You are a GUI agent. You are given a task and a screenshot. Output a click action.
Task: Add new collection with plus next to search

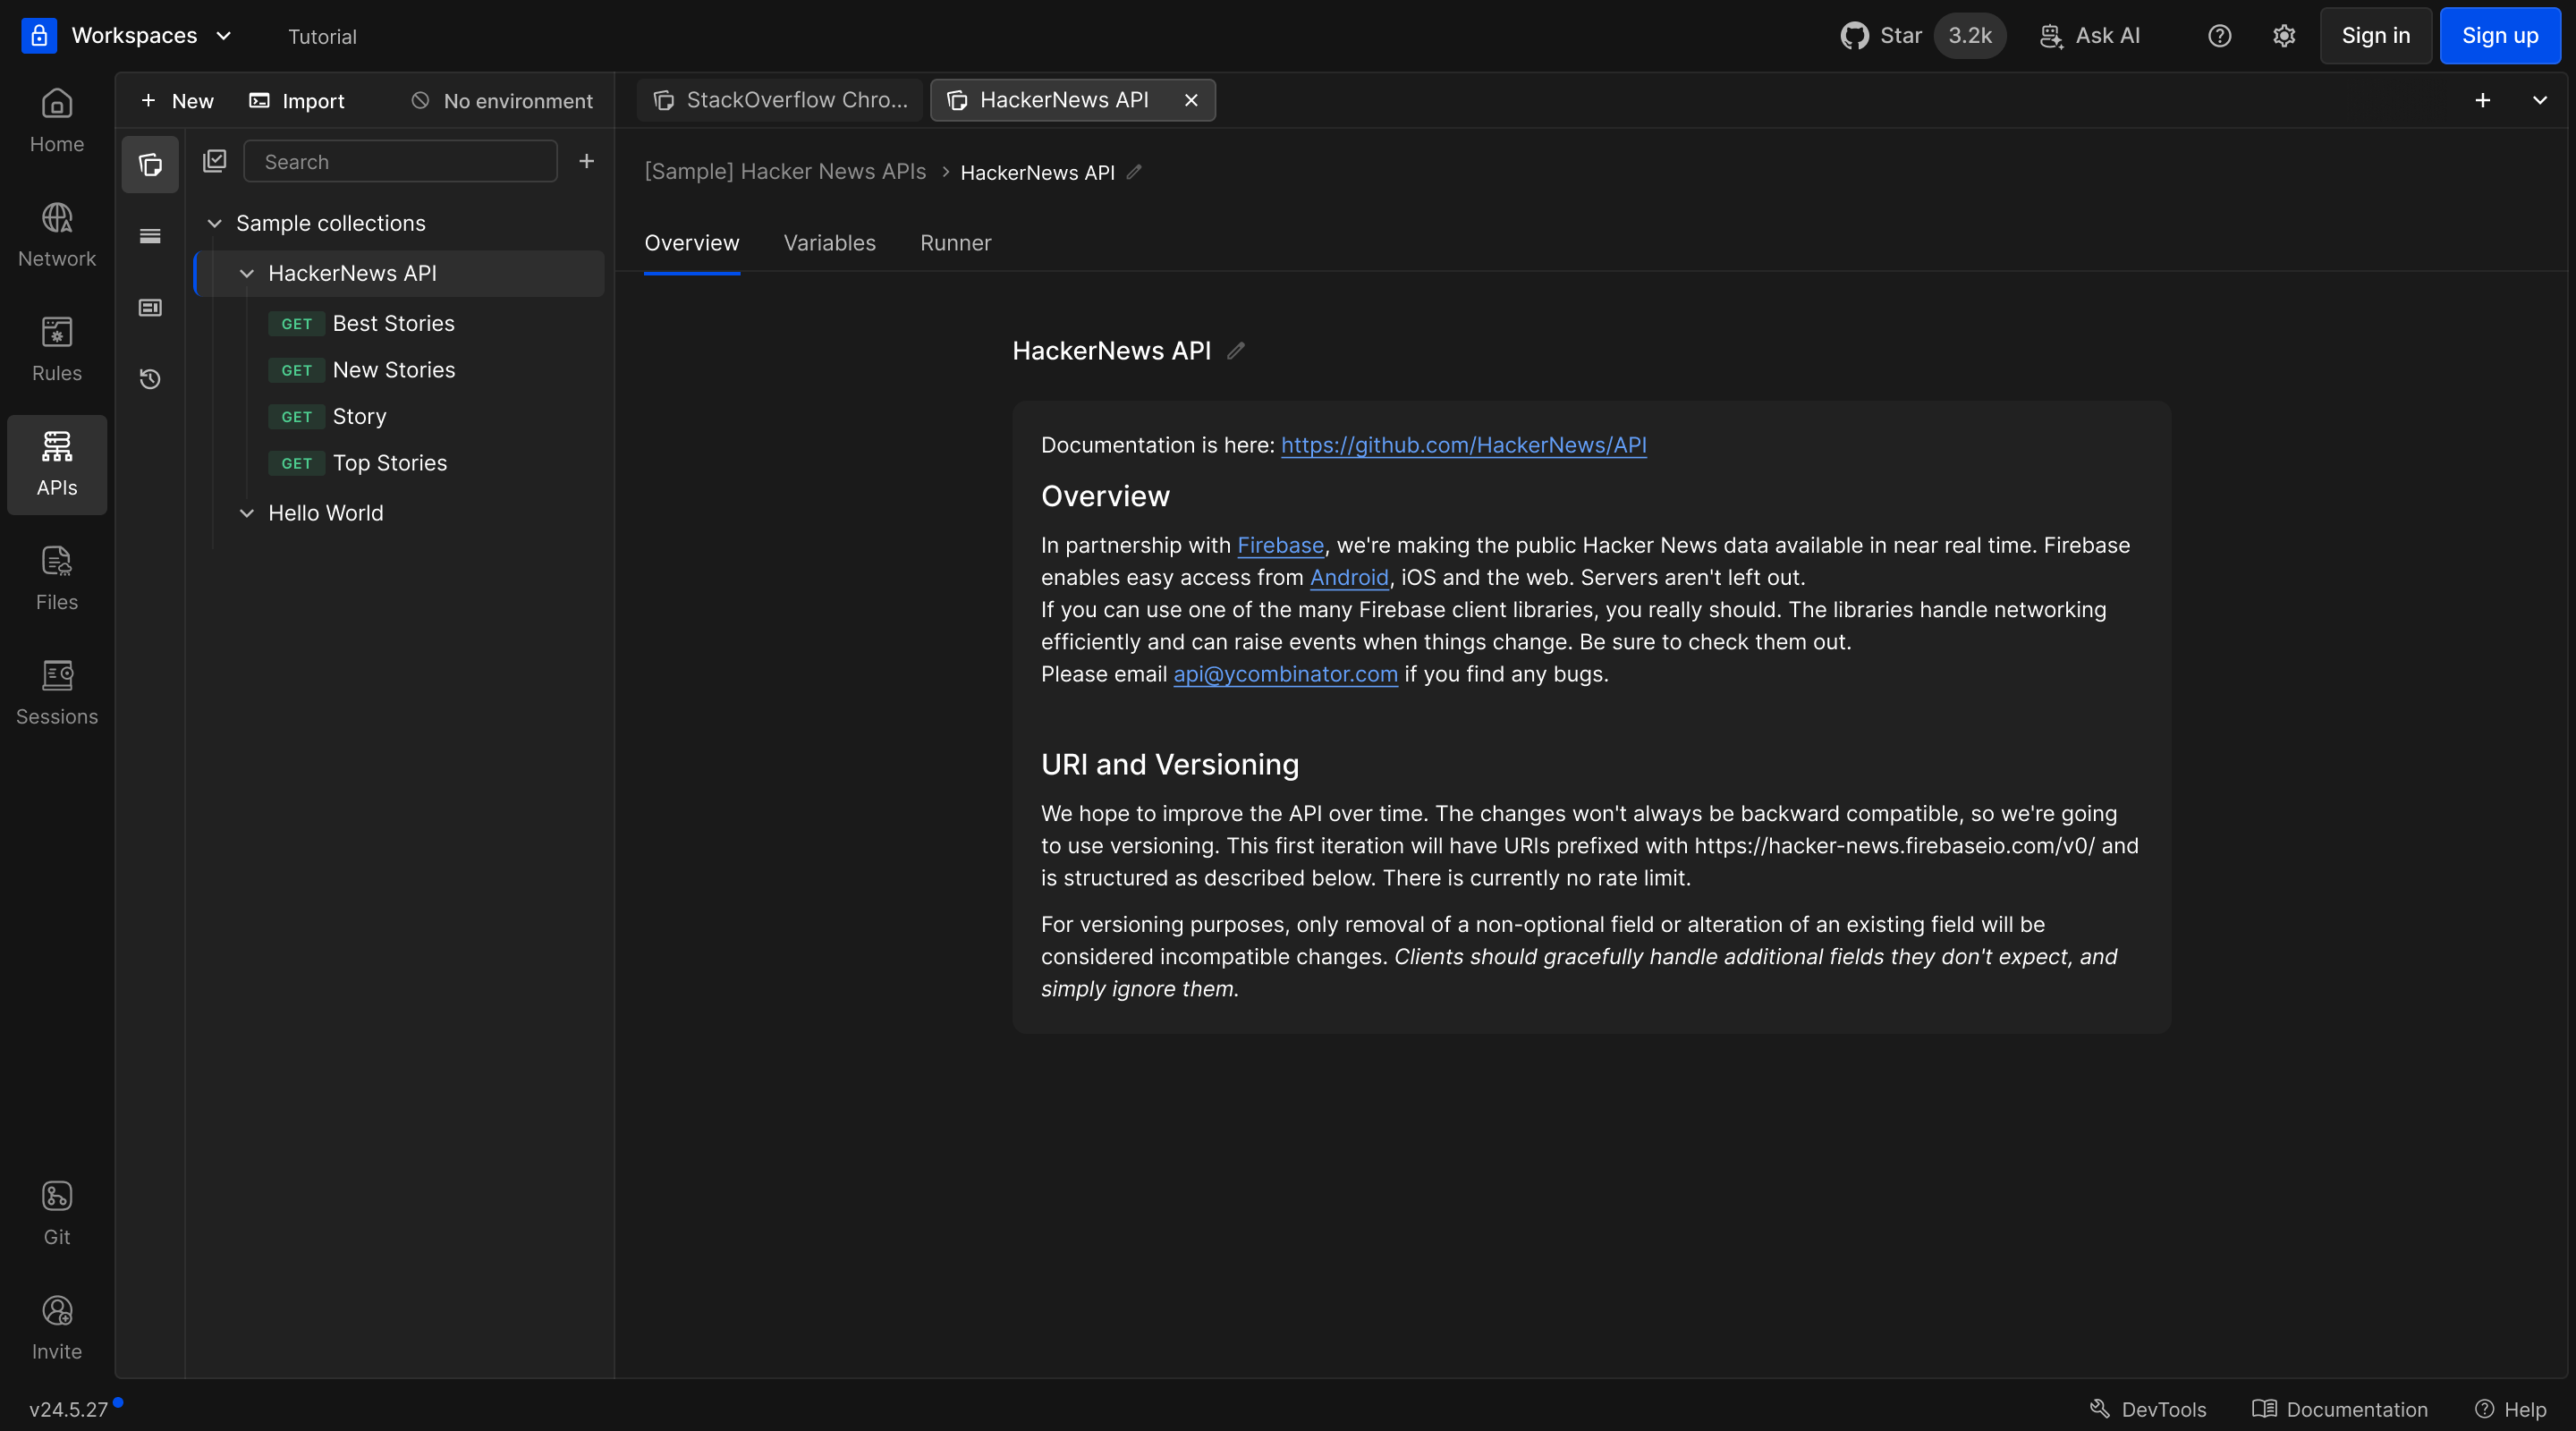[587, 161]
